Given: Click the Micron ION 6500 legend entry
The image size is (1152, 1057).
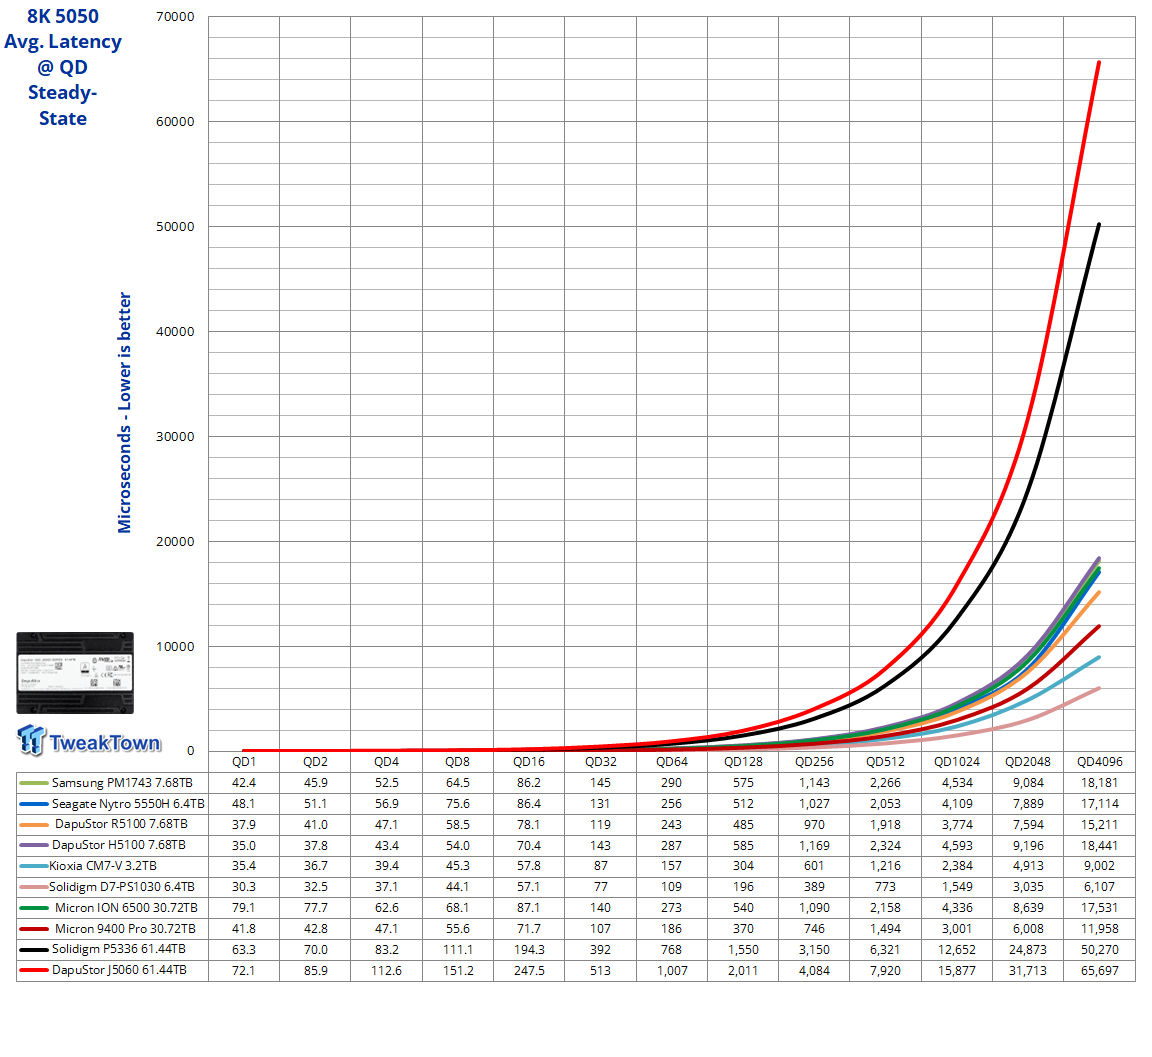Looking at the screenshot, I should tap(109, 908).
